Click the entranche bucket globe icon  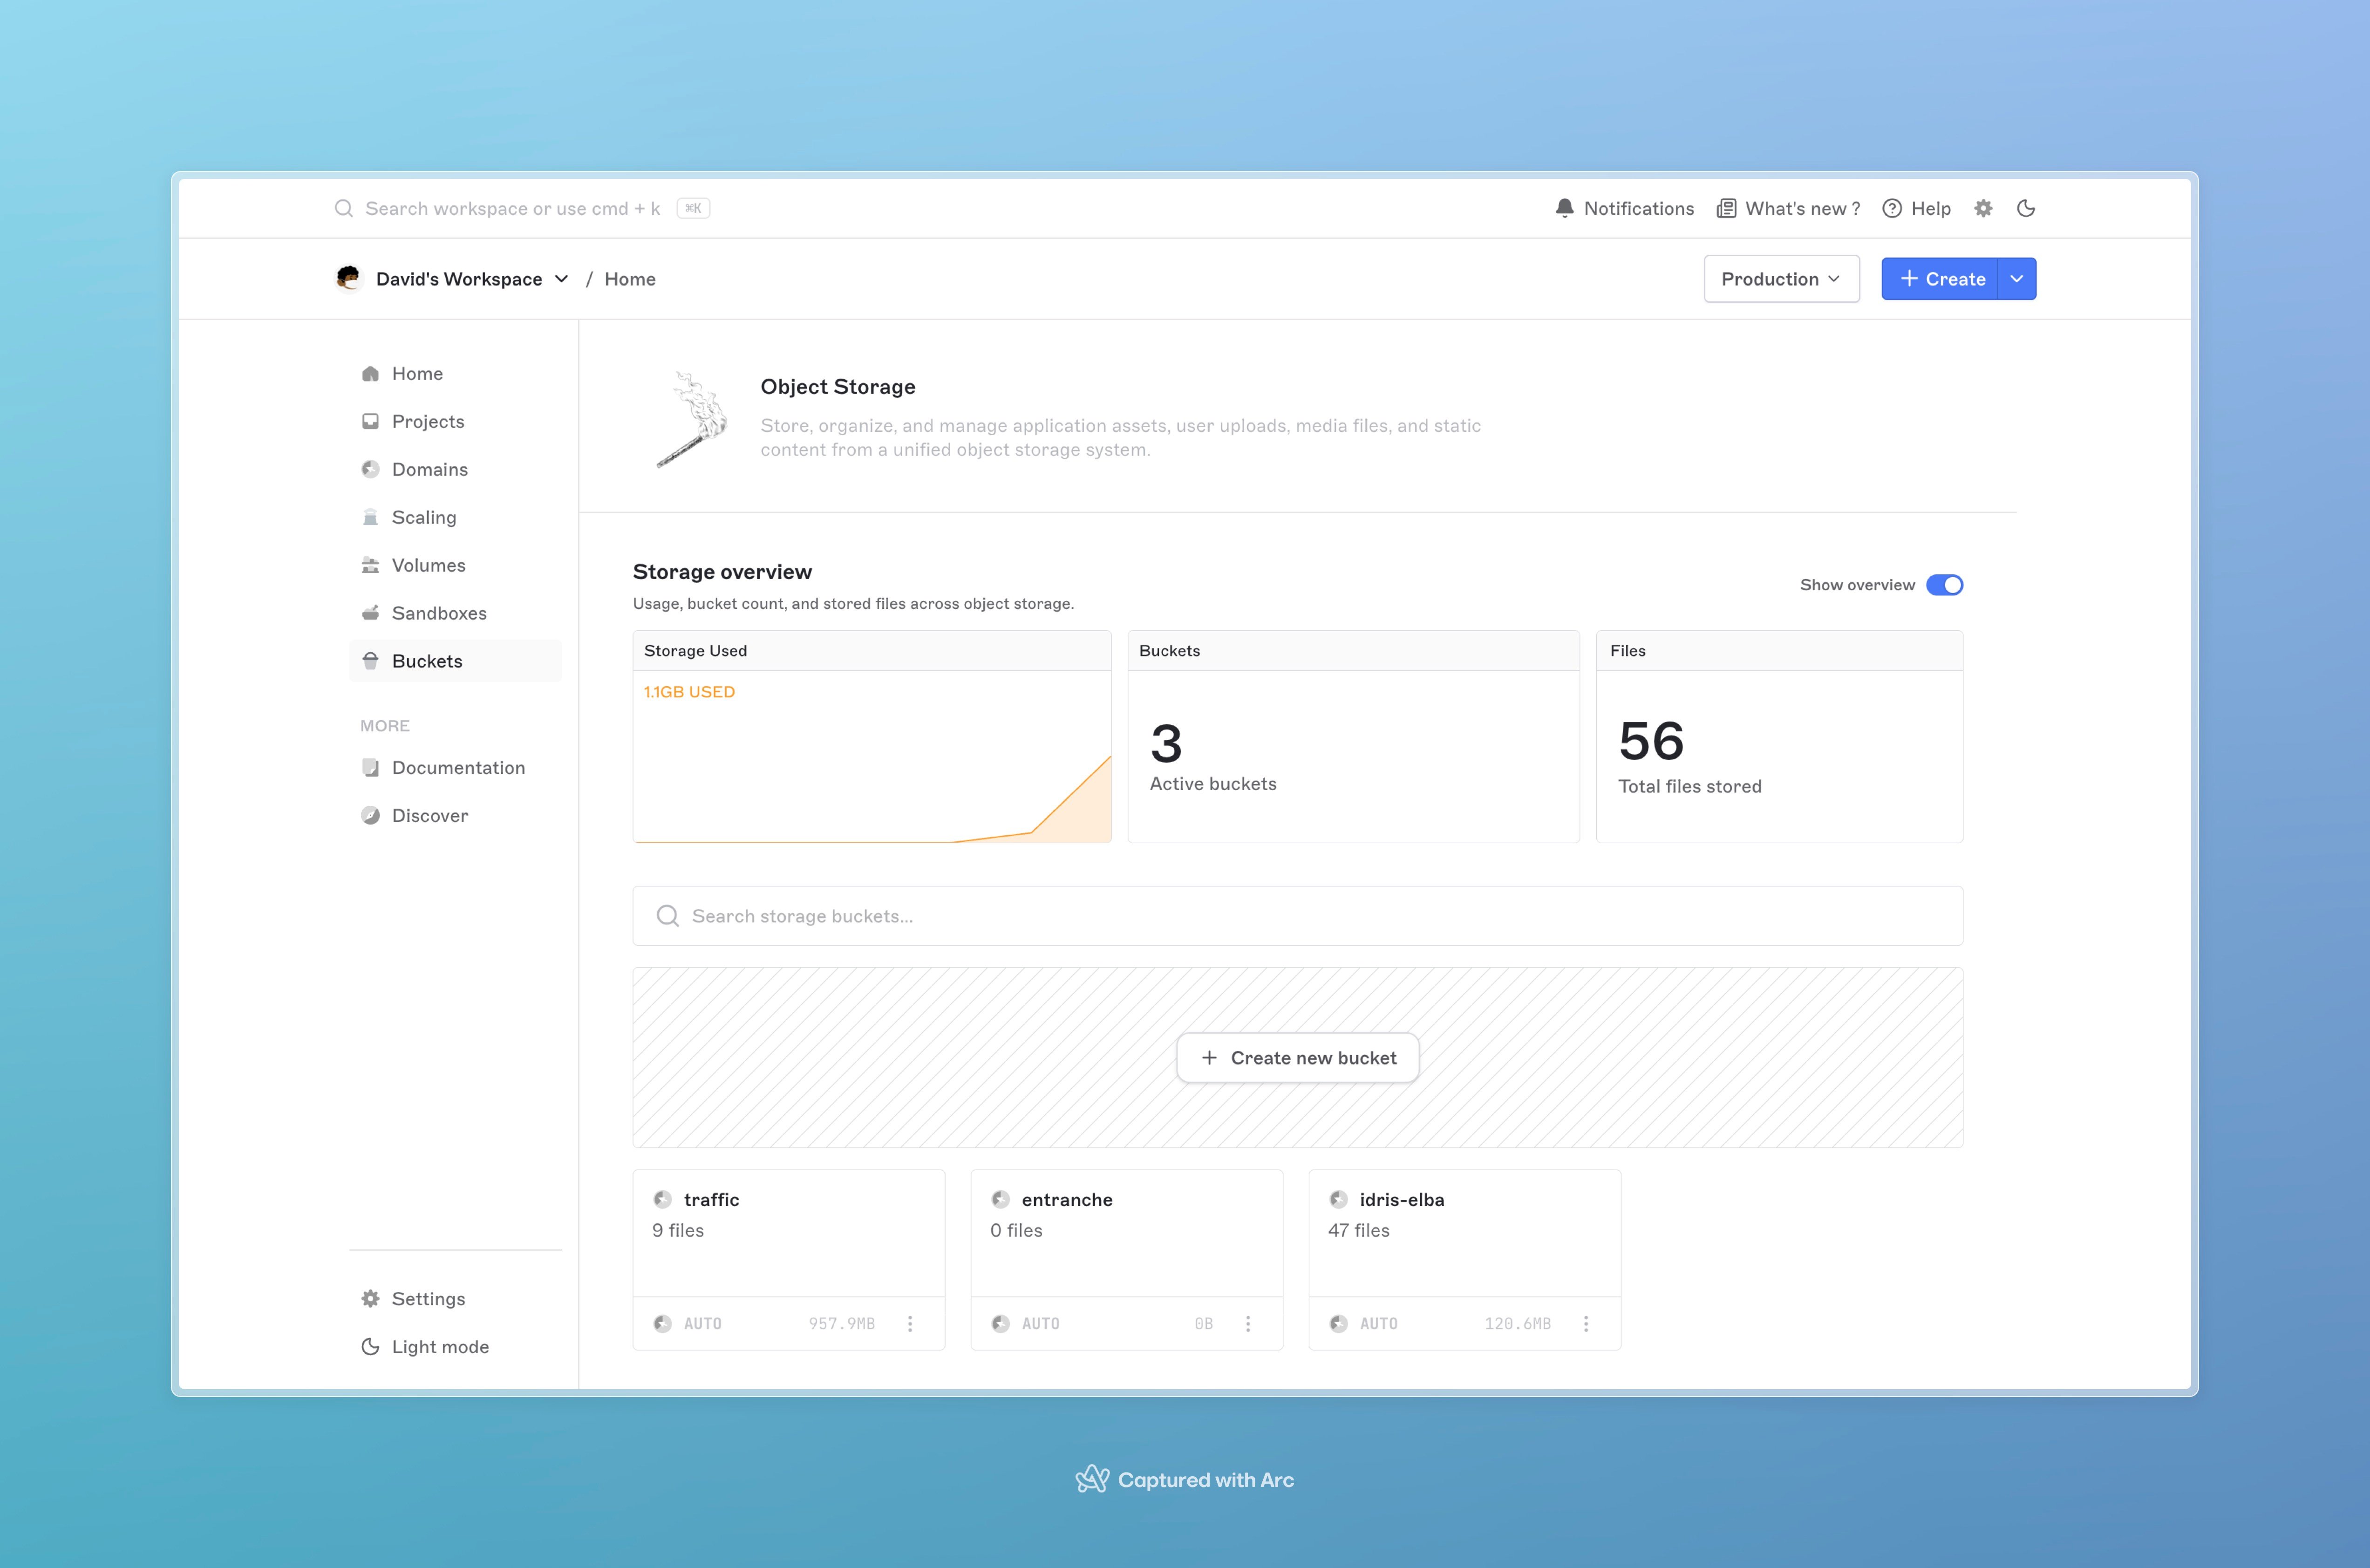tap(1000, 1199)
